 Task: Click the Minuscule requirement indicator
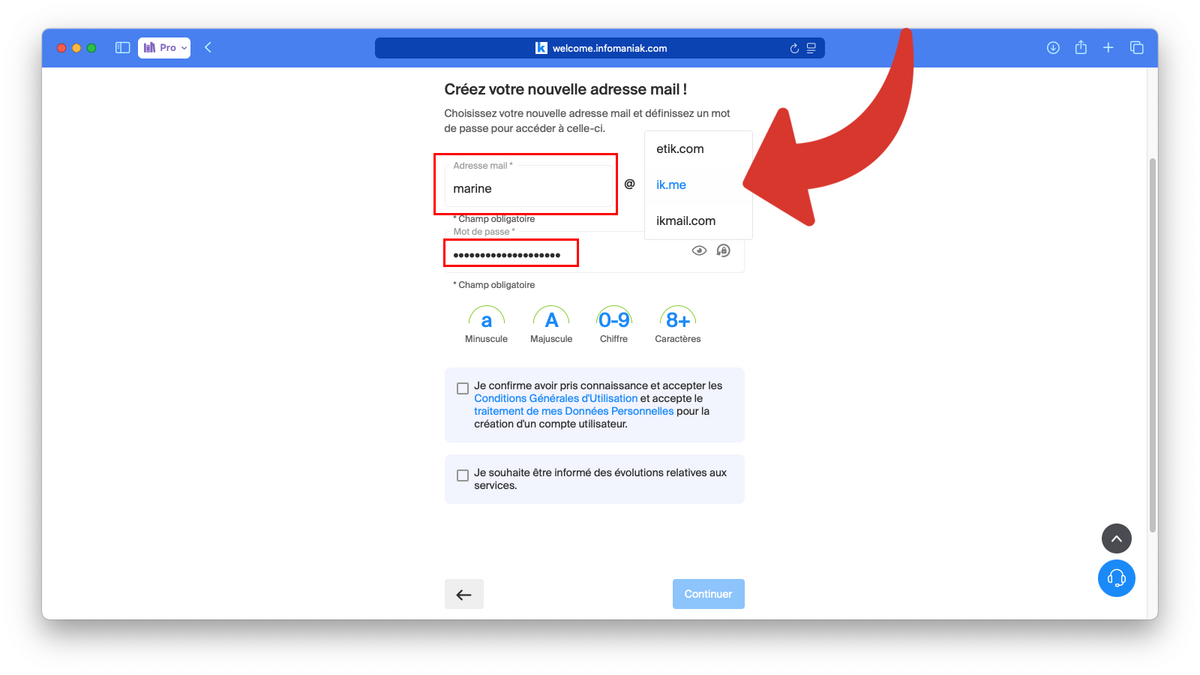pyautogui.click(x=486, y=325)
